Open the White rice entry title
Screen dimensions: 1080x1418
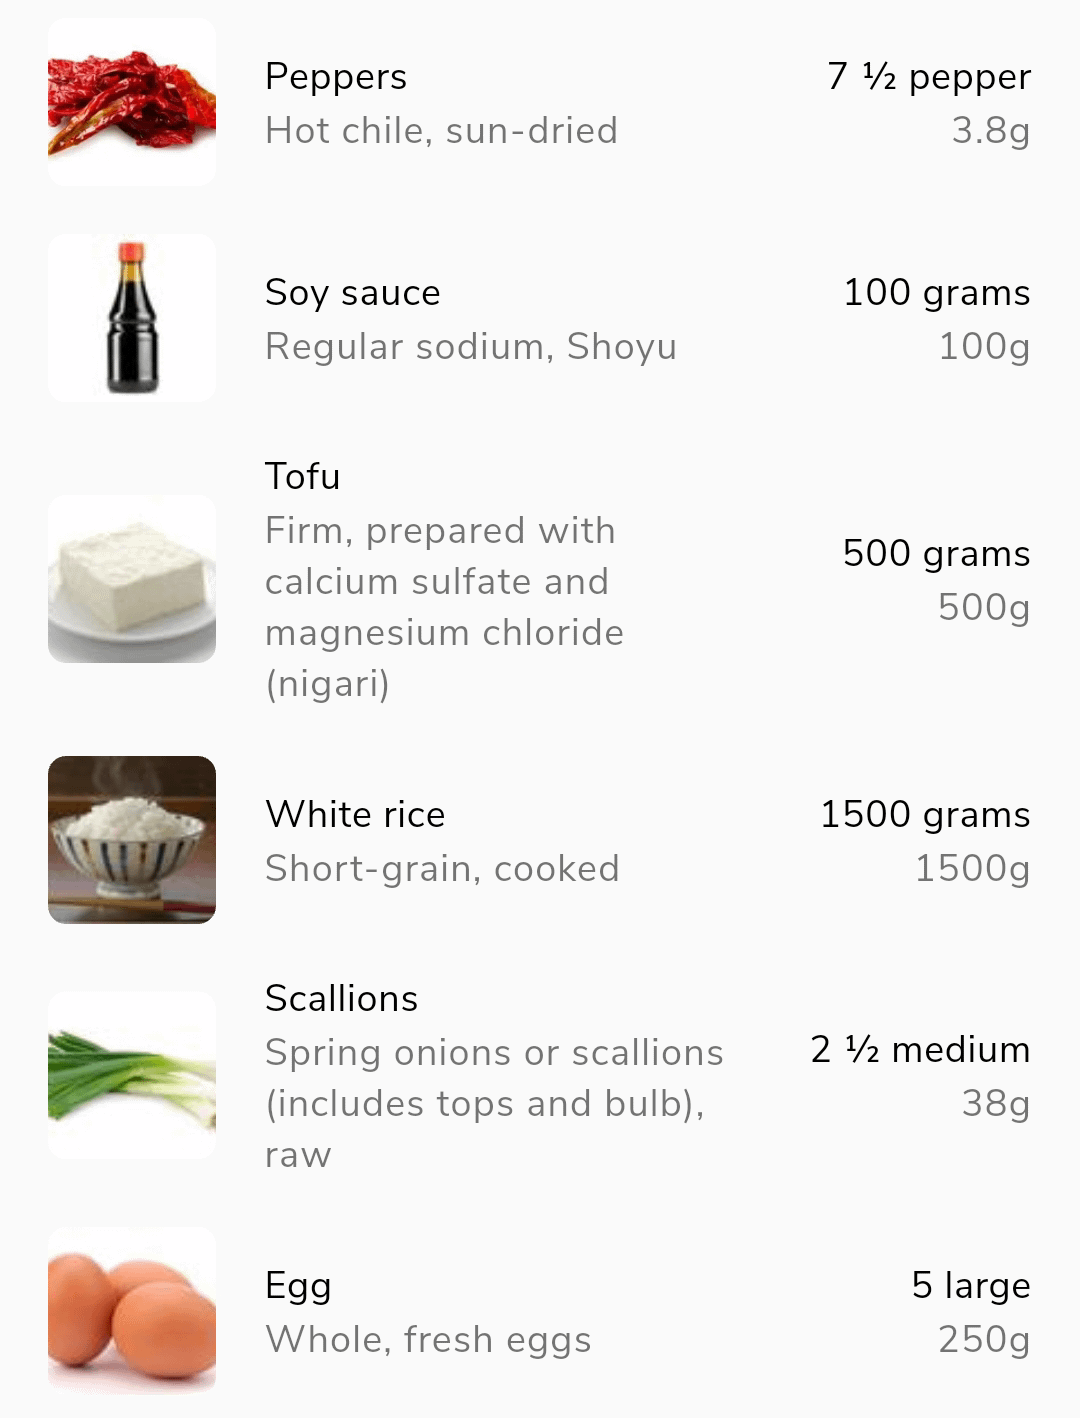pyautogui.click(x=355, y=815)
